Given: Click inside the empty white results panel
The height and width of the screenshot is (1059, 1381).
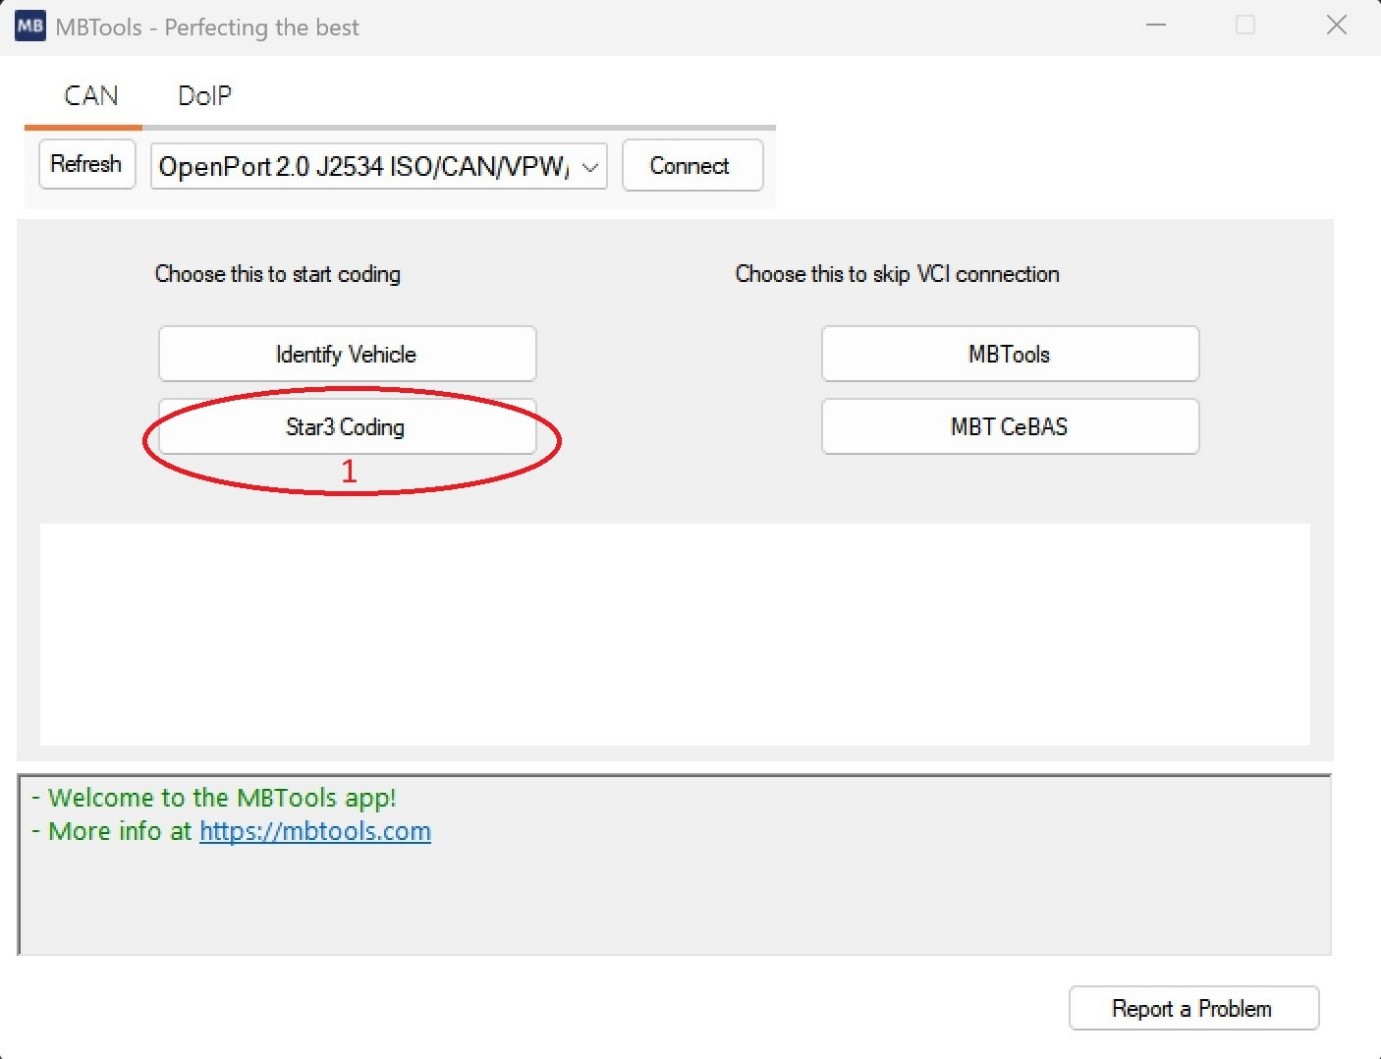Looking at the screenshot, I should tap(675, 634).
